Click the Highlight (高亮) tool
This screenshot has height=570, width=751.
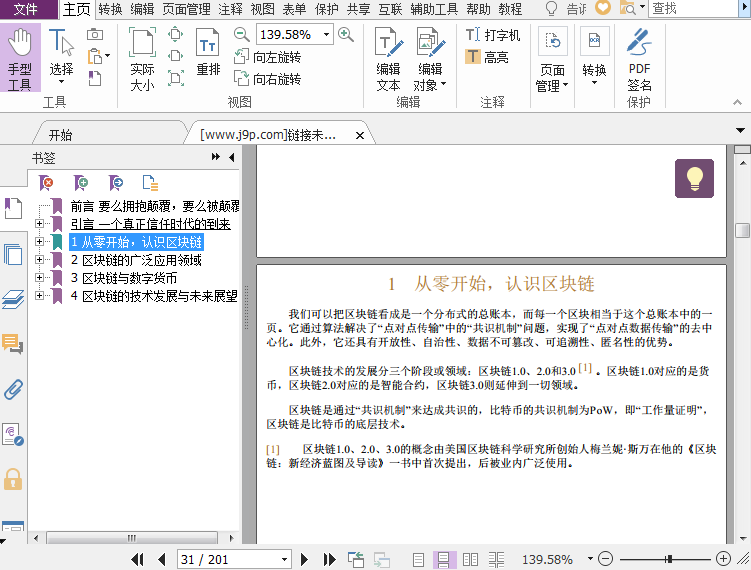tap(487, 57)
